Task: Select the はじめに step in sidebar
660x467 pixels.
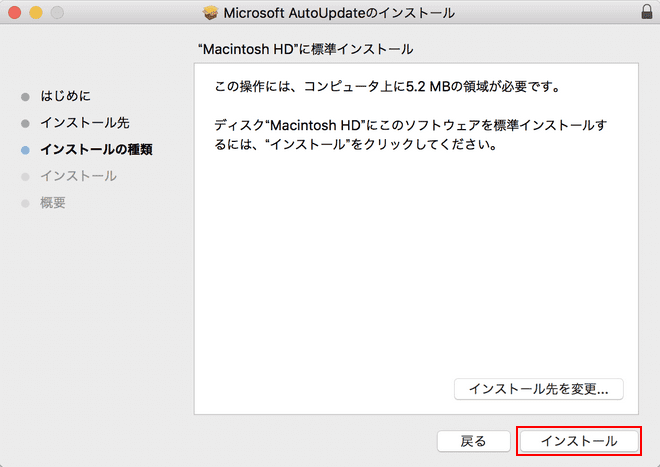Action: [x=65, y=96]
